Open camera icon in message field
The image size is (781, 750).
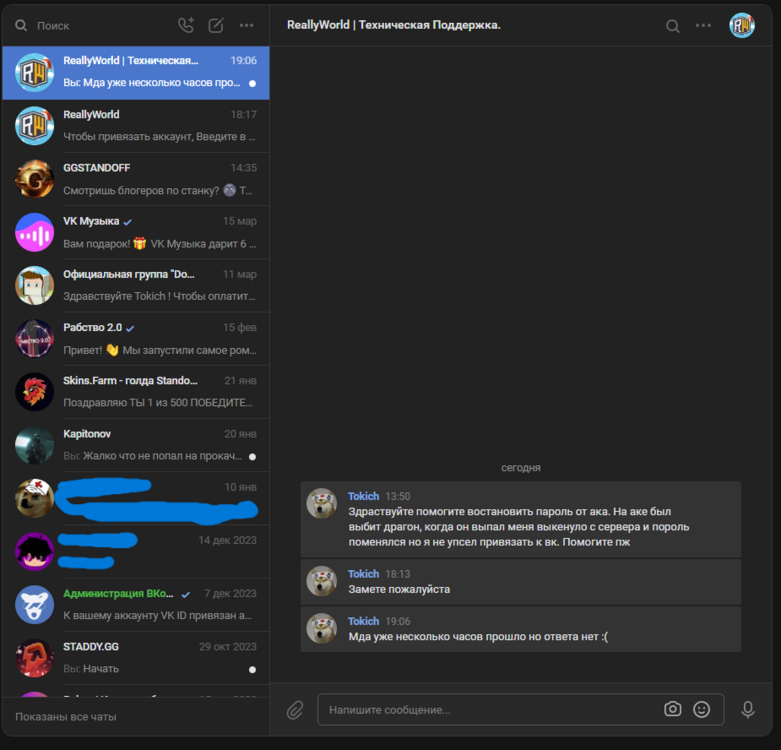[x=672, y=709]
